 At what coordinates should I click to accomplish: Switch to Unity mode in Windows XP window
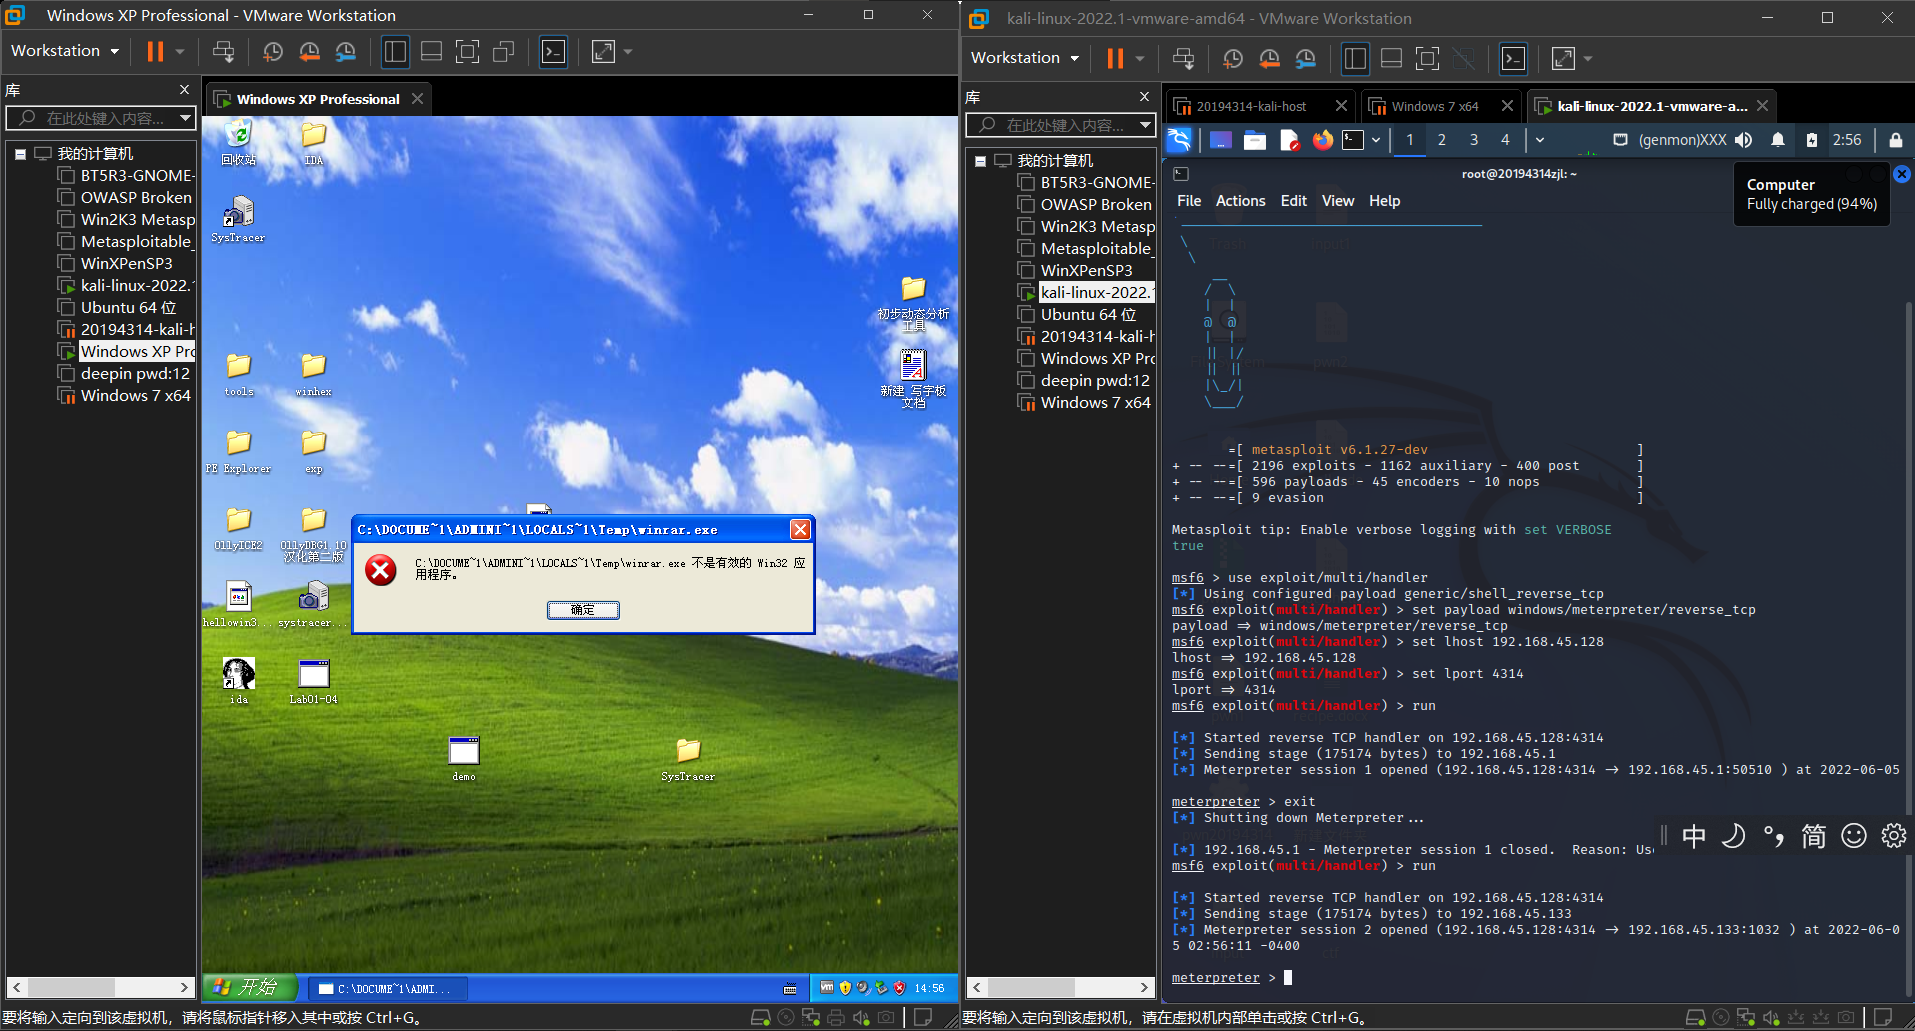pos(504,51)
